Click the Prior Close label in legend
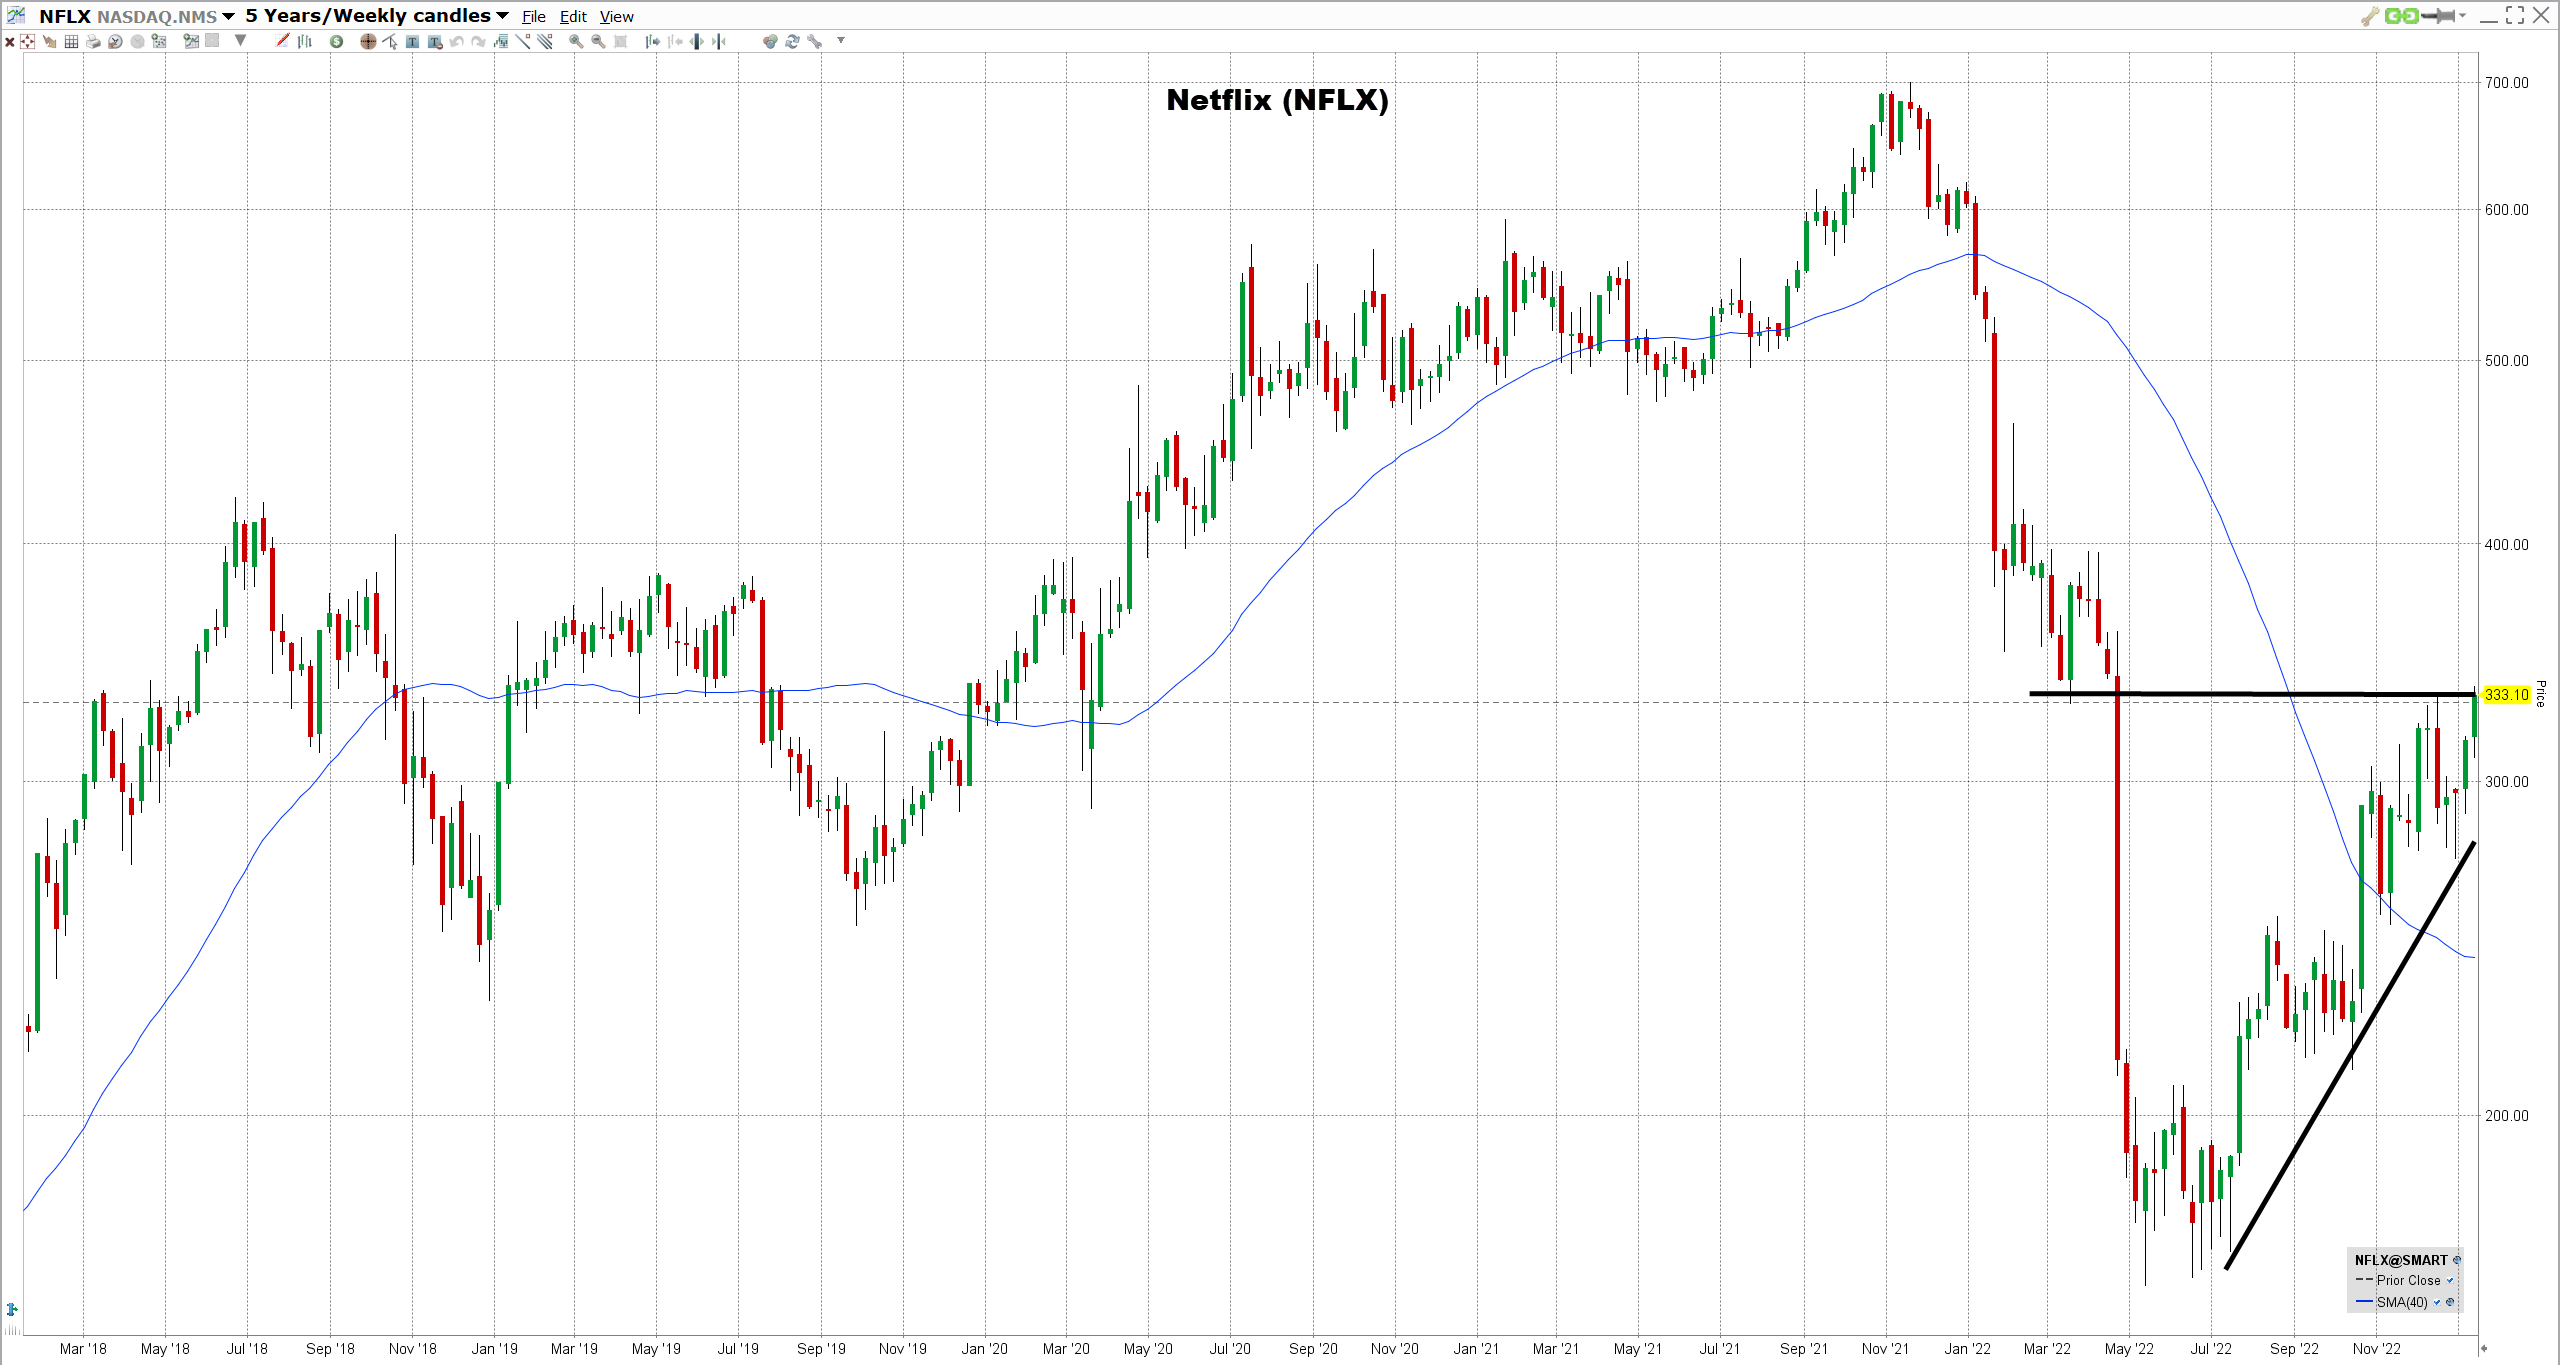The height and width of the screenshot is (1365, 2560). [x=2409, y=1280]
